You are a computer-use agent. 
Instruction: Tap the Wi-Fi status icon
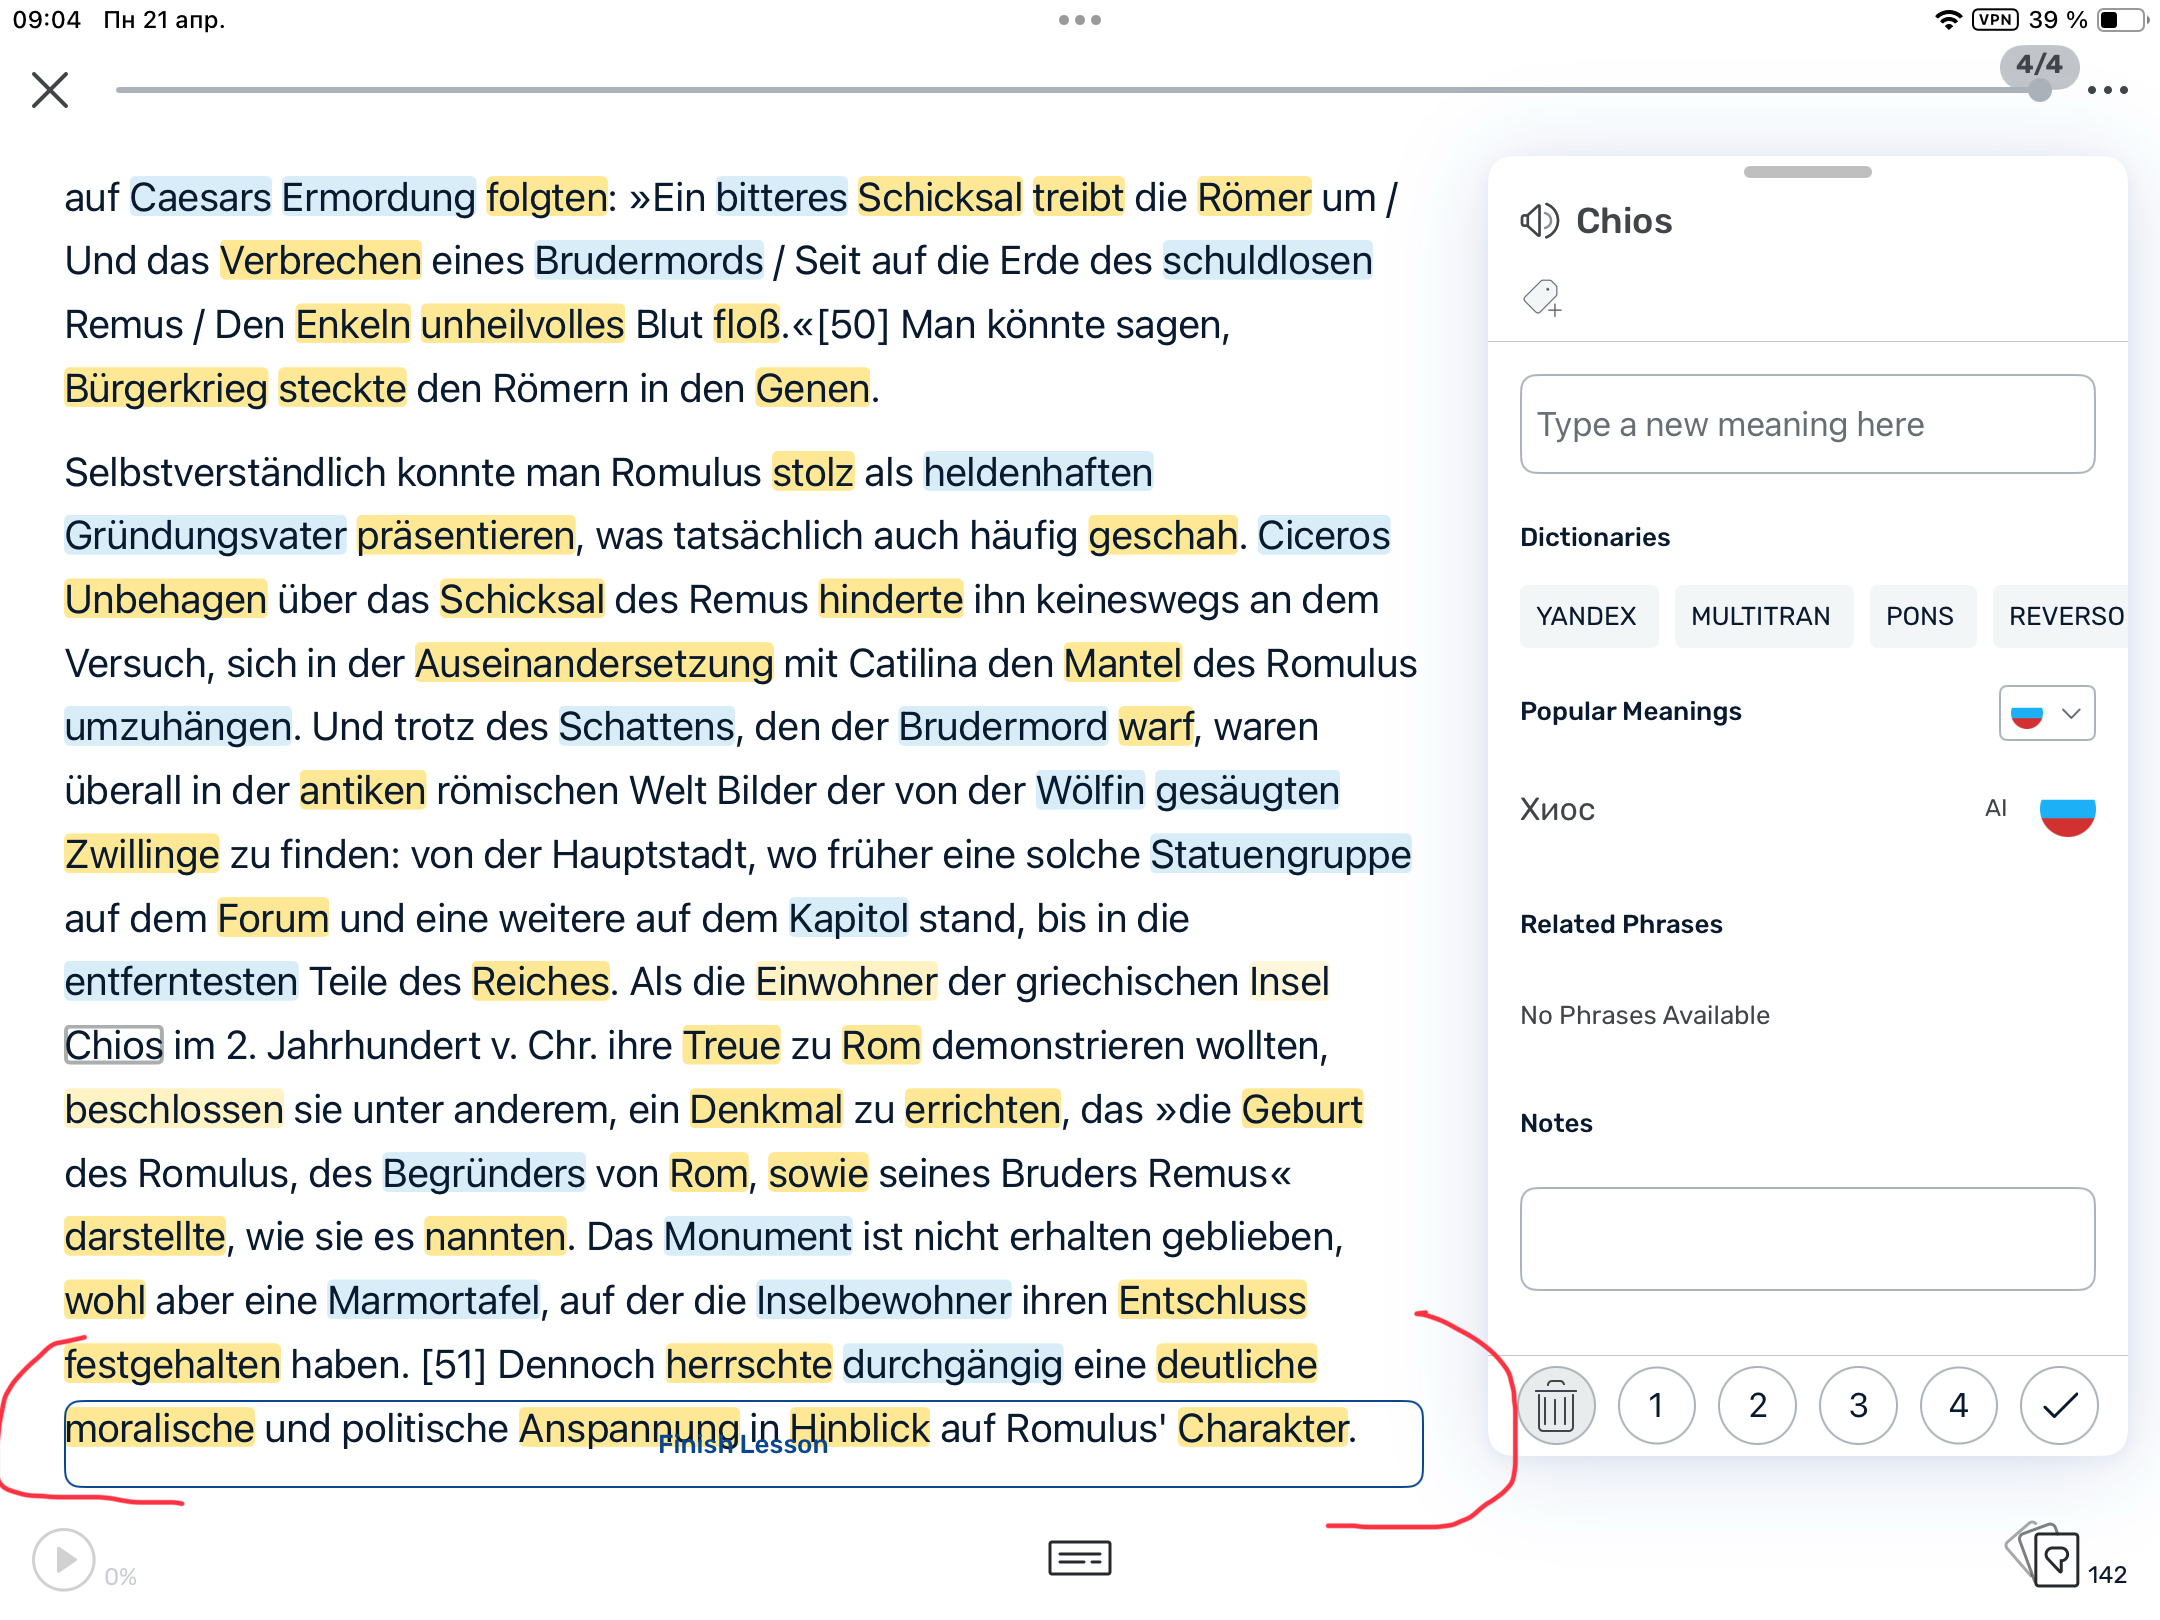coord(1948,19)
